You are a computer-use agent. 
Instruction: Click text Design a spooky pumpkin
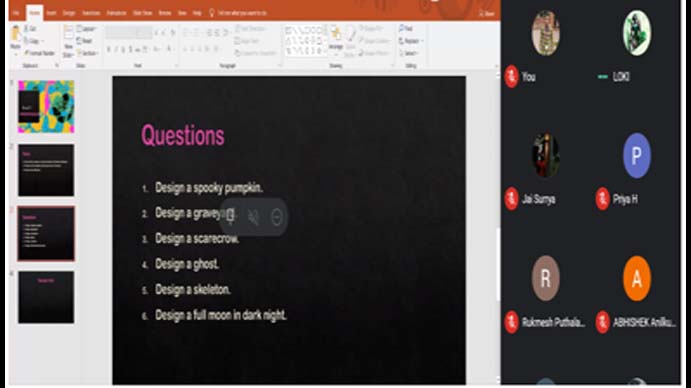tap(209, 188)
